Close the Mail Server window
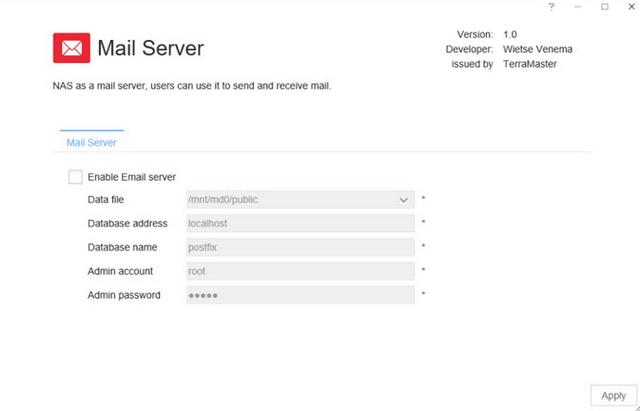This screenshot has height=411, width=640. coord(631,7)
